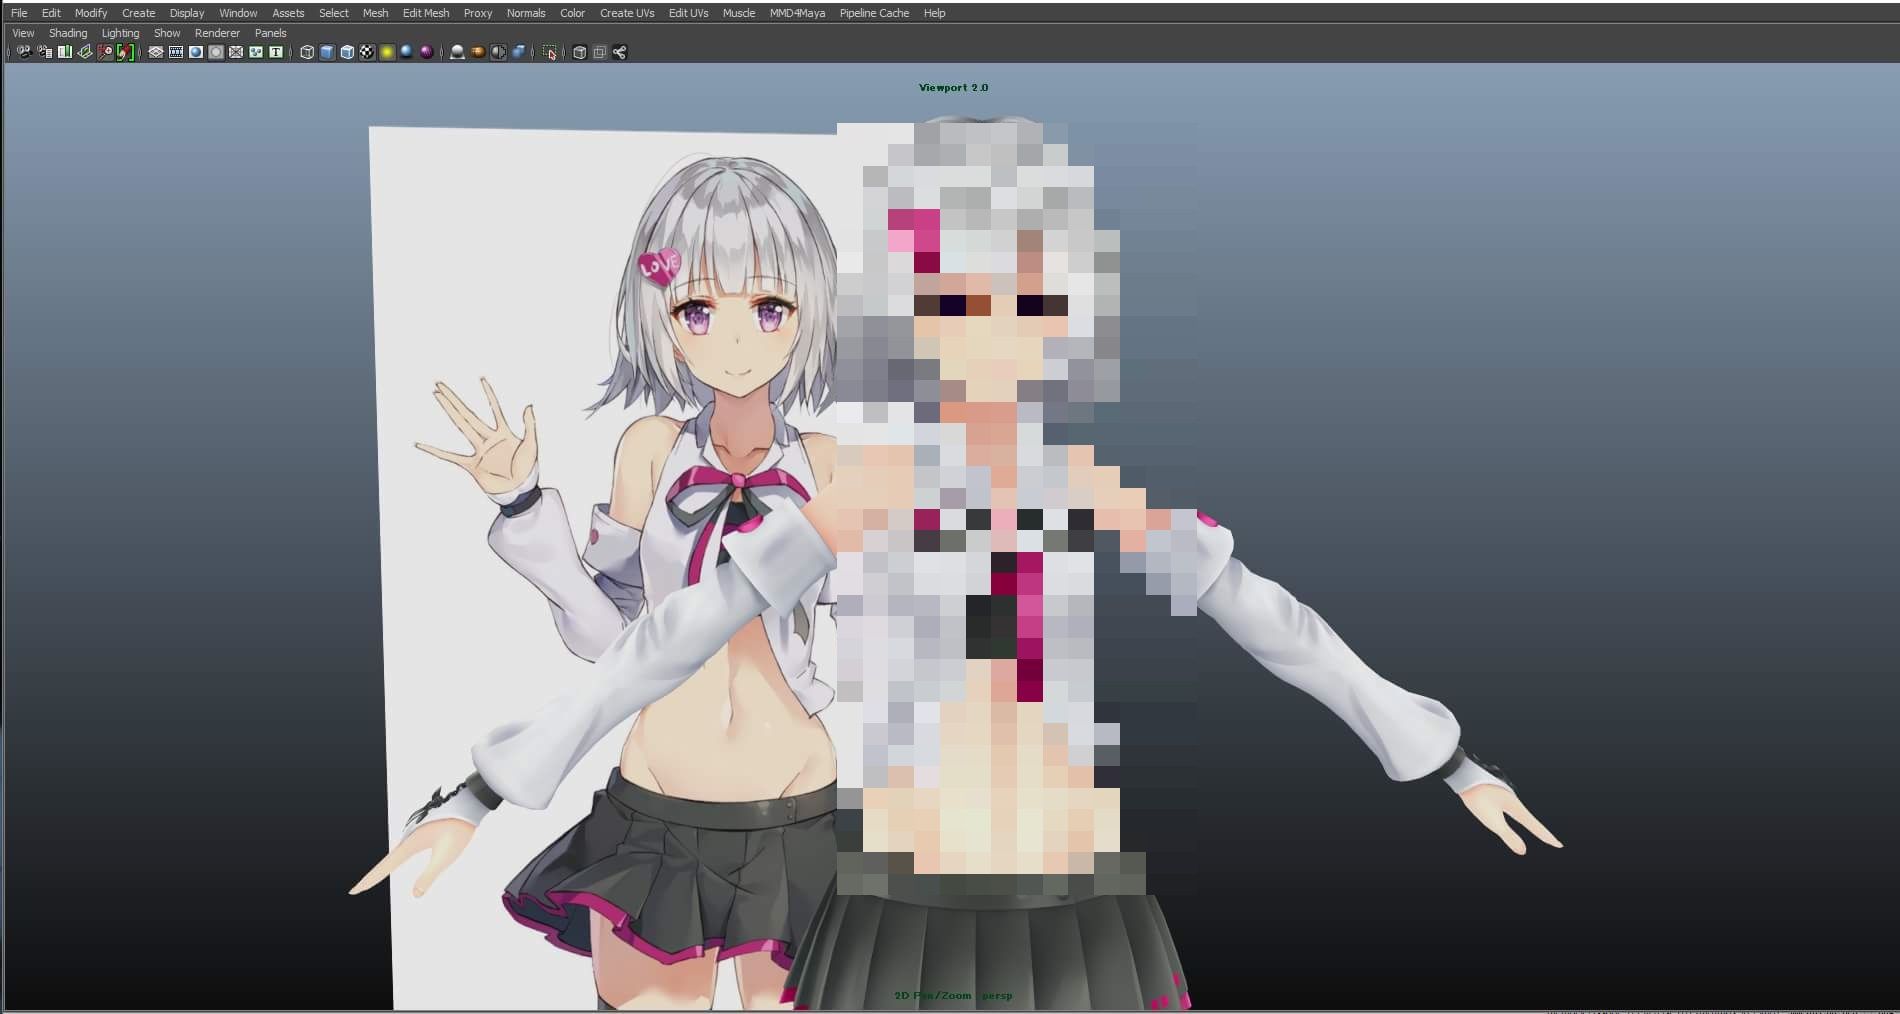
Task: Toggle the Safe Title T icon
Action: 276,52
